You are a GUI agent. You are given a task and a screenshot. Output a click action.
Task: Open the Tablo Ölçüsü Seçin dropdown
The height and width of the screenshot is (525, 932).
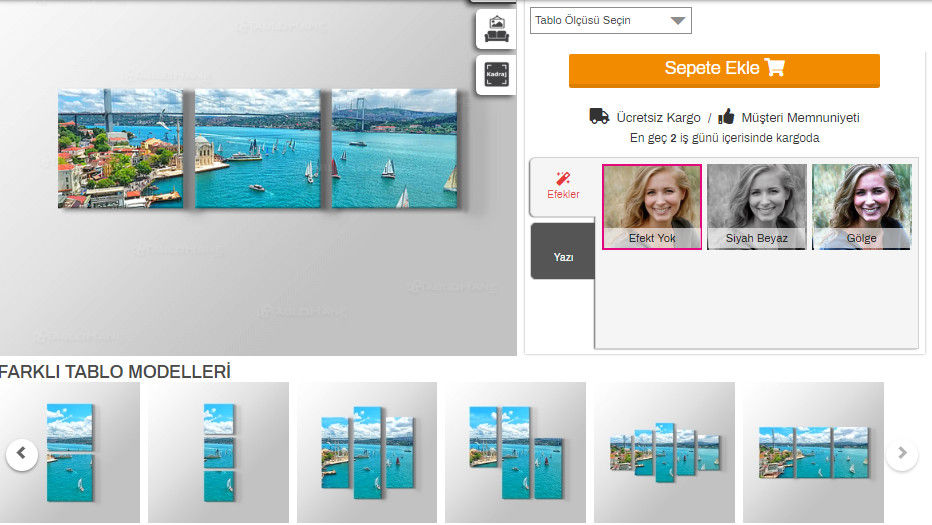click(x=610, y=20)
